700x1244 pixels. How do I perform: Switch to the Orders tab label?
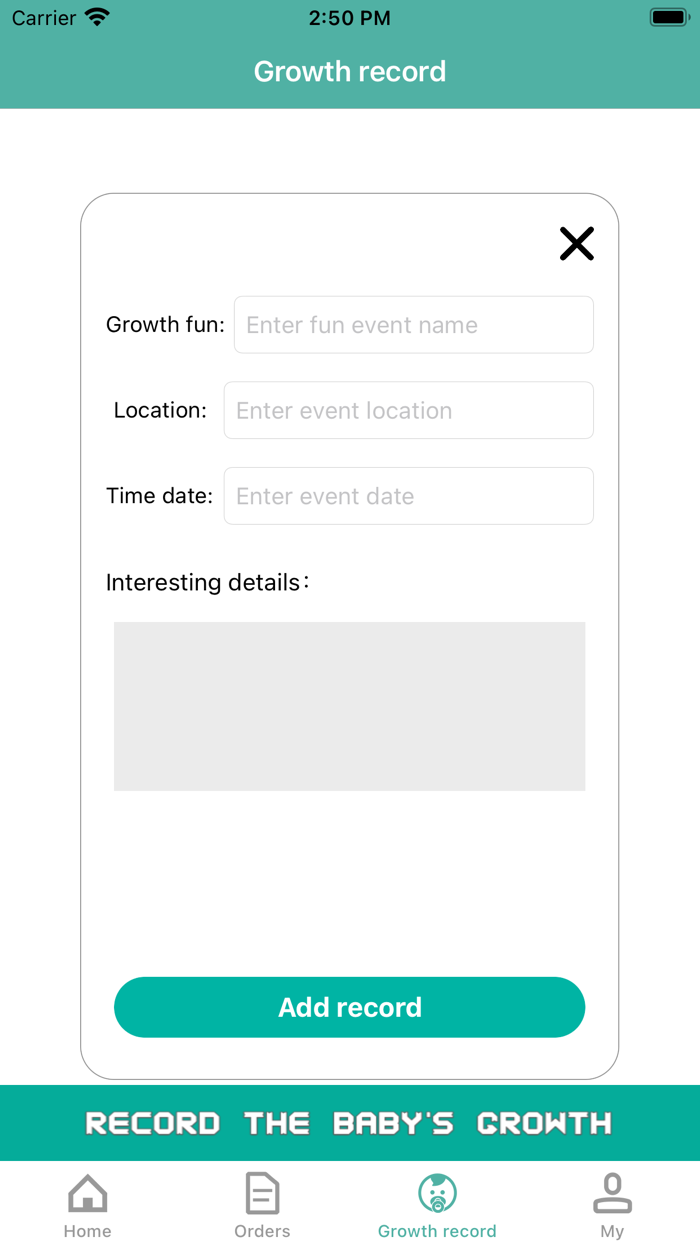262,1231
